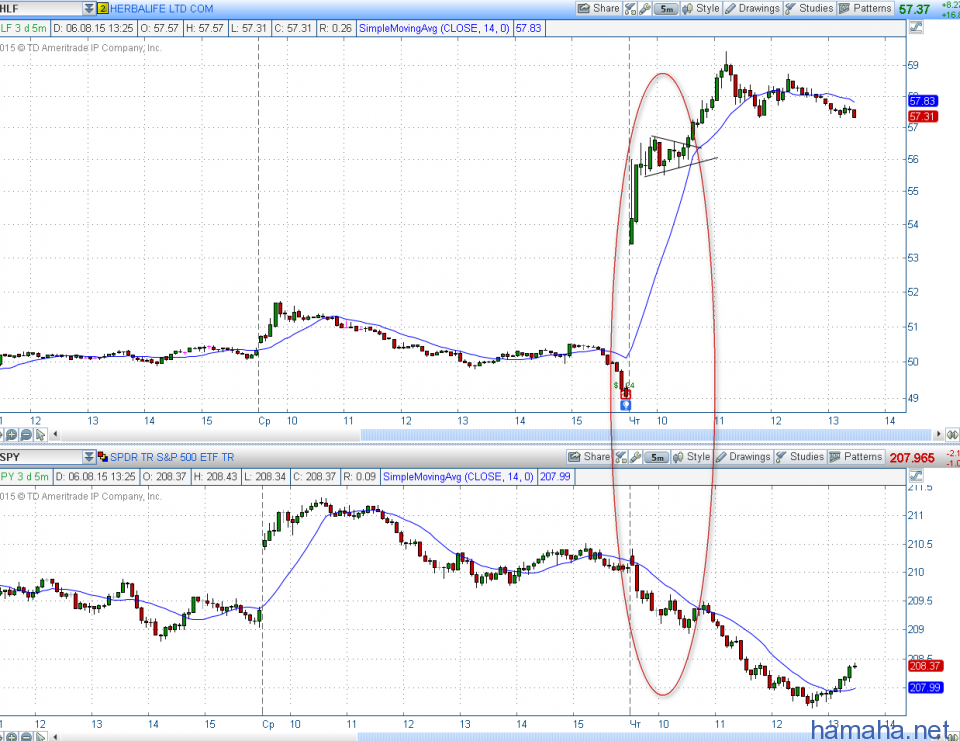960x741 pixels.
Task: Open the SPY symbol selector dropdown arrow
Action: click(x=89, y=457)
